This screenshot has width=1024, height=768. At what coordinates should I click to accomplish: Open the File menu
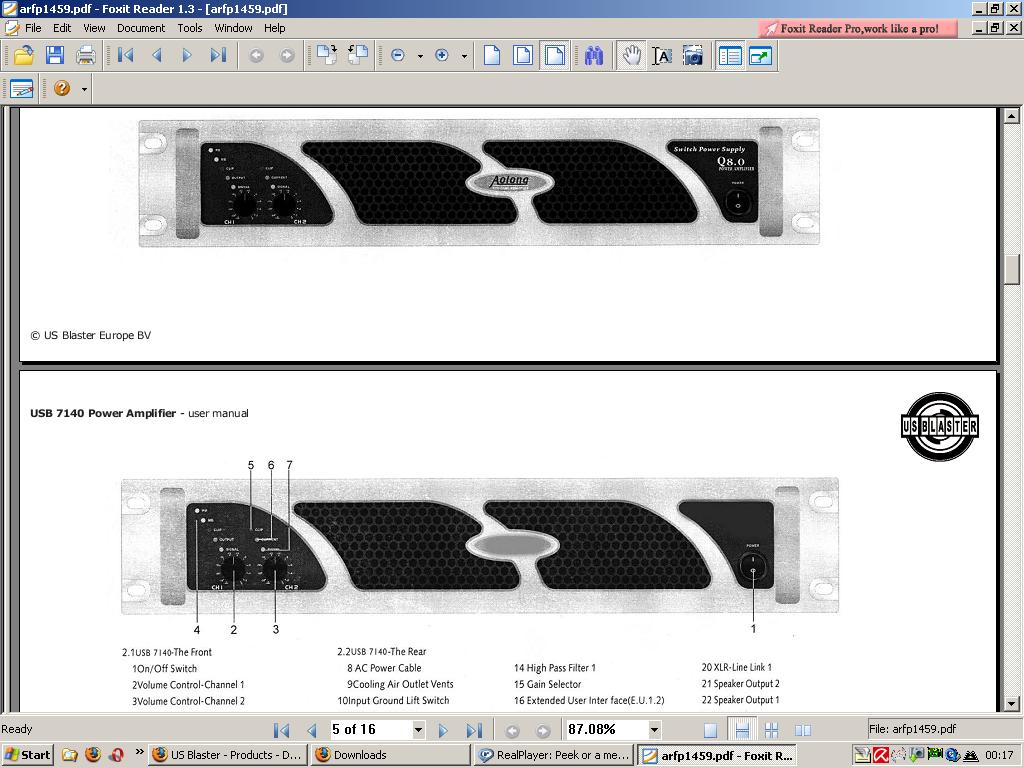coord(33,28)
